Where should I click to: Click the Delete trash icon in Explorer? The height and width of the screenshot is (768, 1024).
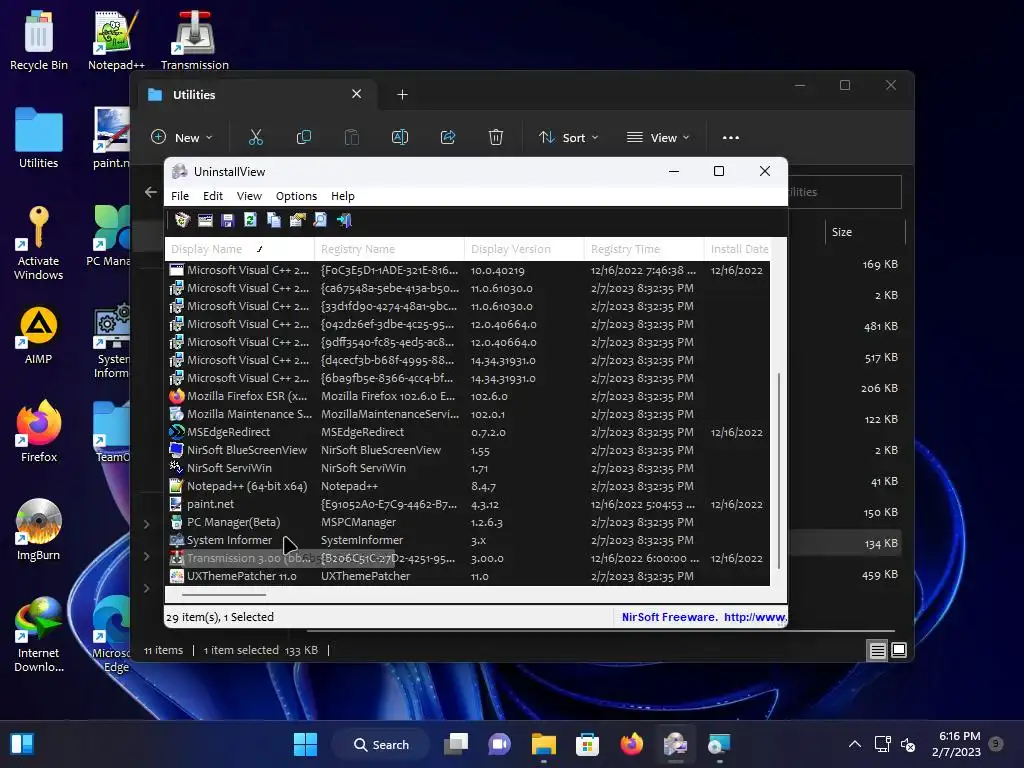(x=496, y=137)
